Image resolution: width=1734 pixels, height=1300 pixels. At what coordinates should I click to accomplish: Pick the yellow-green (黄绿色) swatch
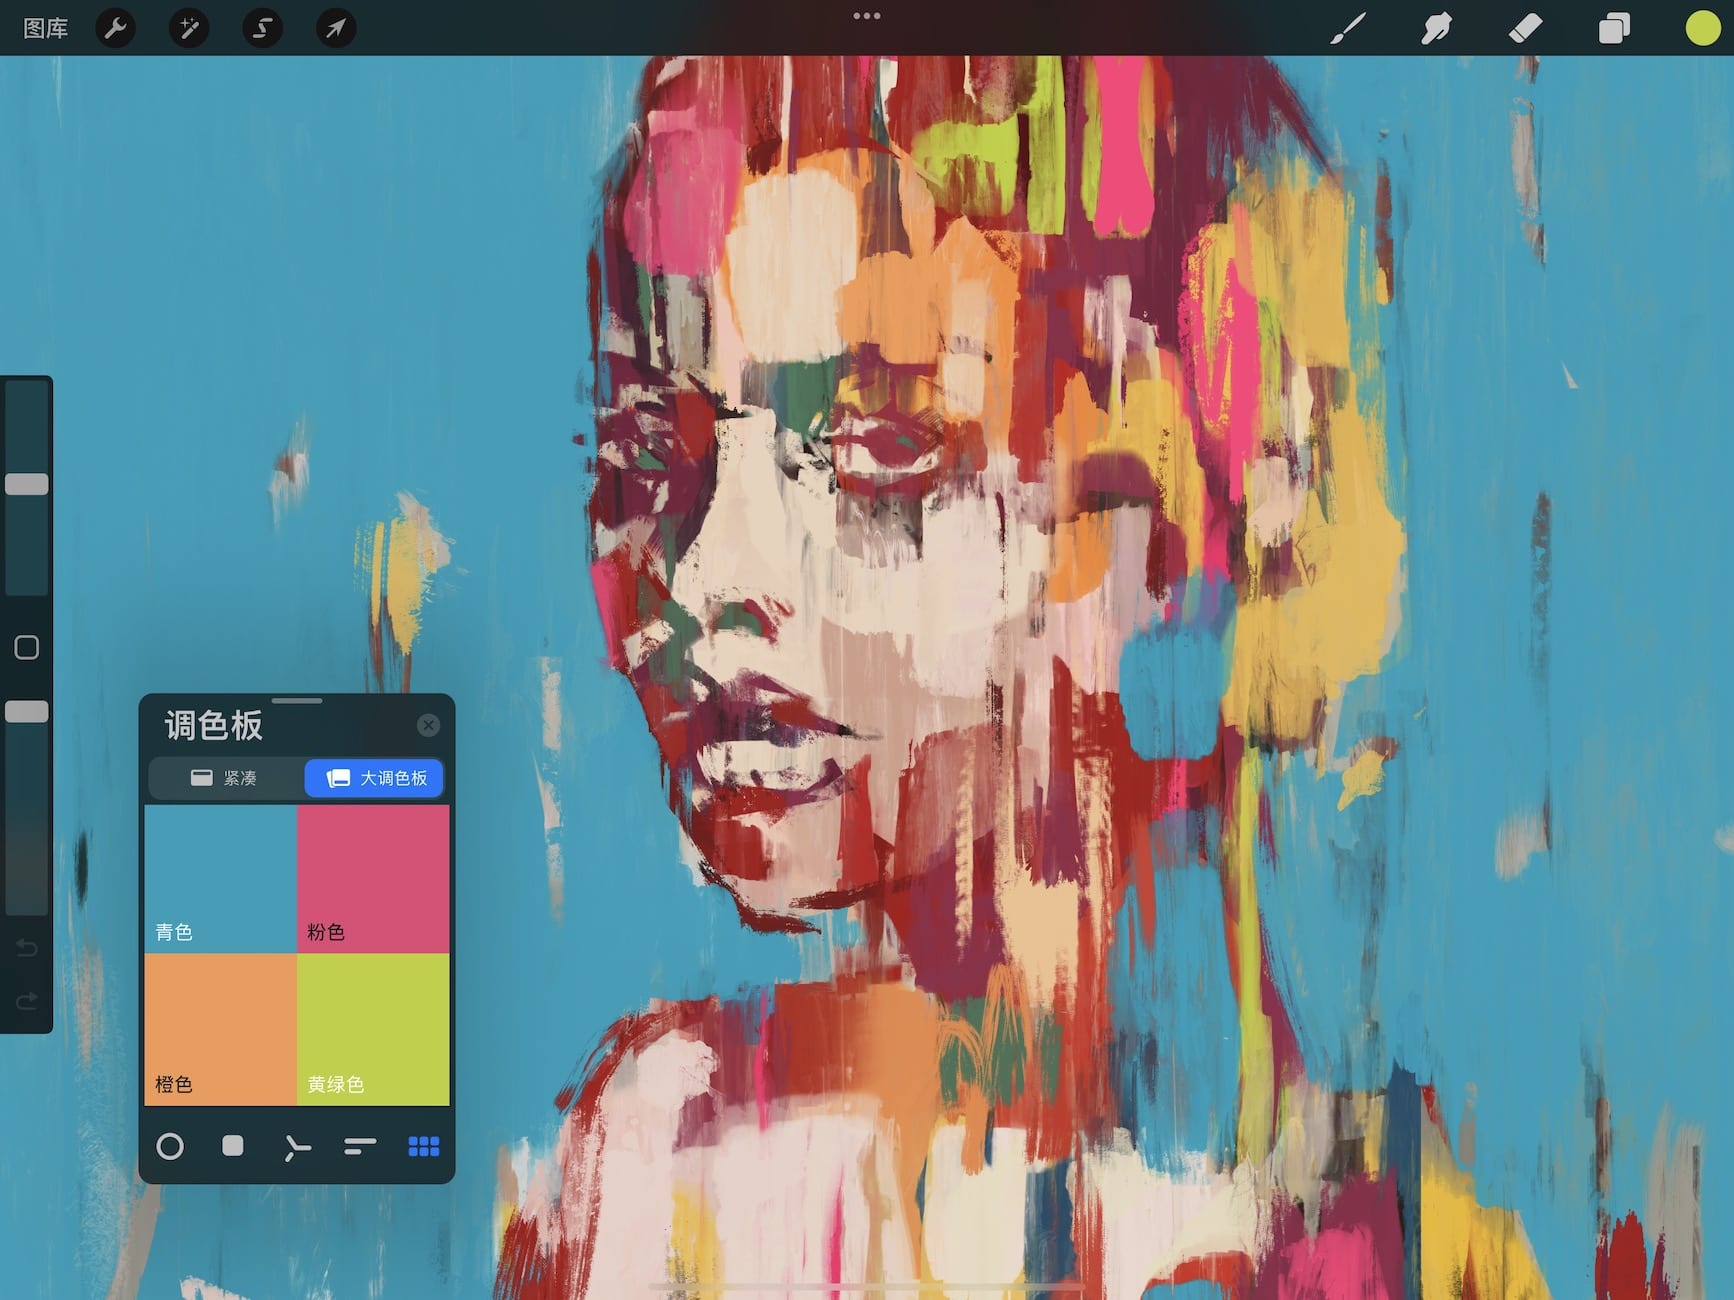(373, 1029)
